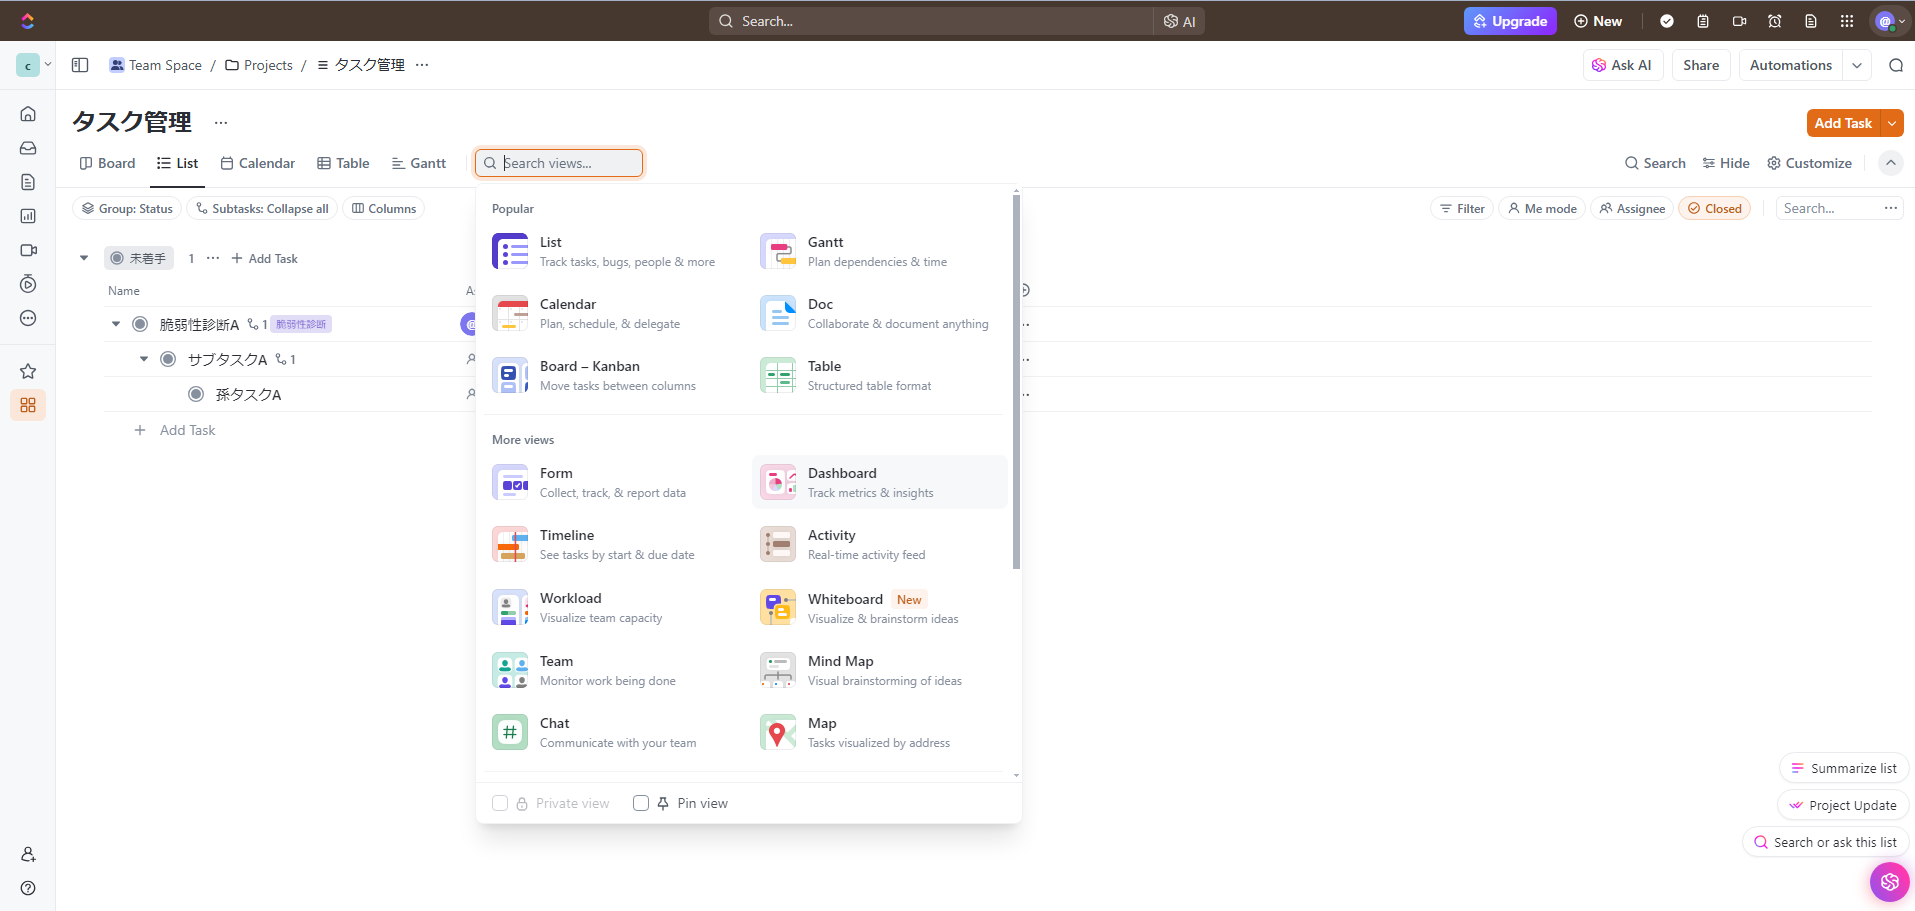Open the reminder alarm clock icon
Image resolution: width=1915 pixels, height=911 pixels.
pos(1775,21)
